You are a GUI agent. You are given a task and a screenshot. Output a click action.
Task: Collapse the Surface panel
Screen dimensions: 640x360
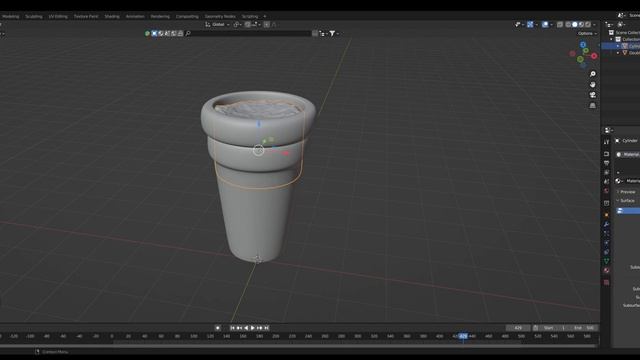point(628,200)
